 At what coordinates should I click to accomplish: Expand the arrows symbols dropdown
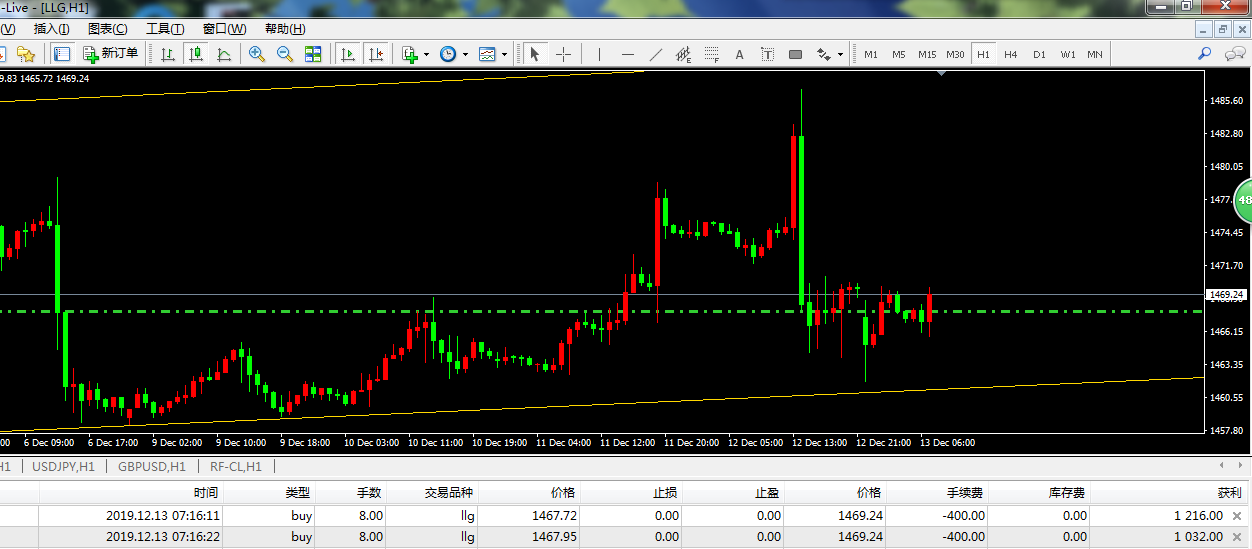pos(841,54)
